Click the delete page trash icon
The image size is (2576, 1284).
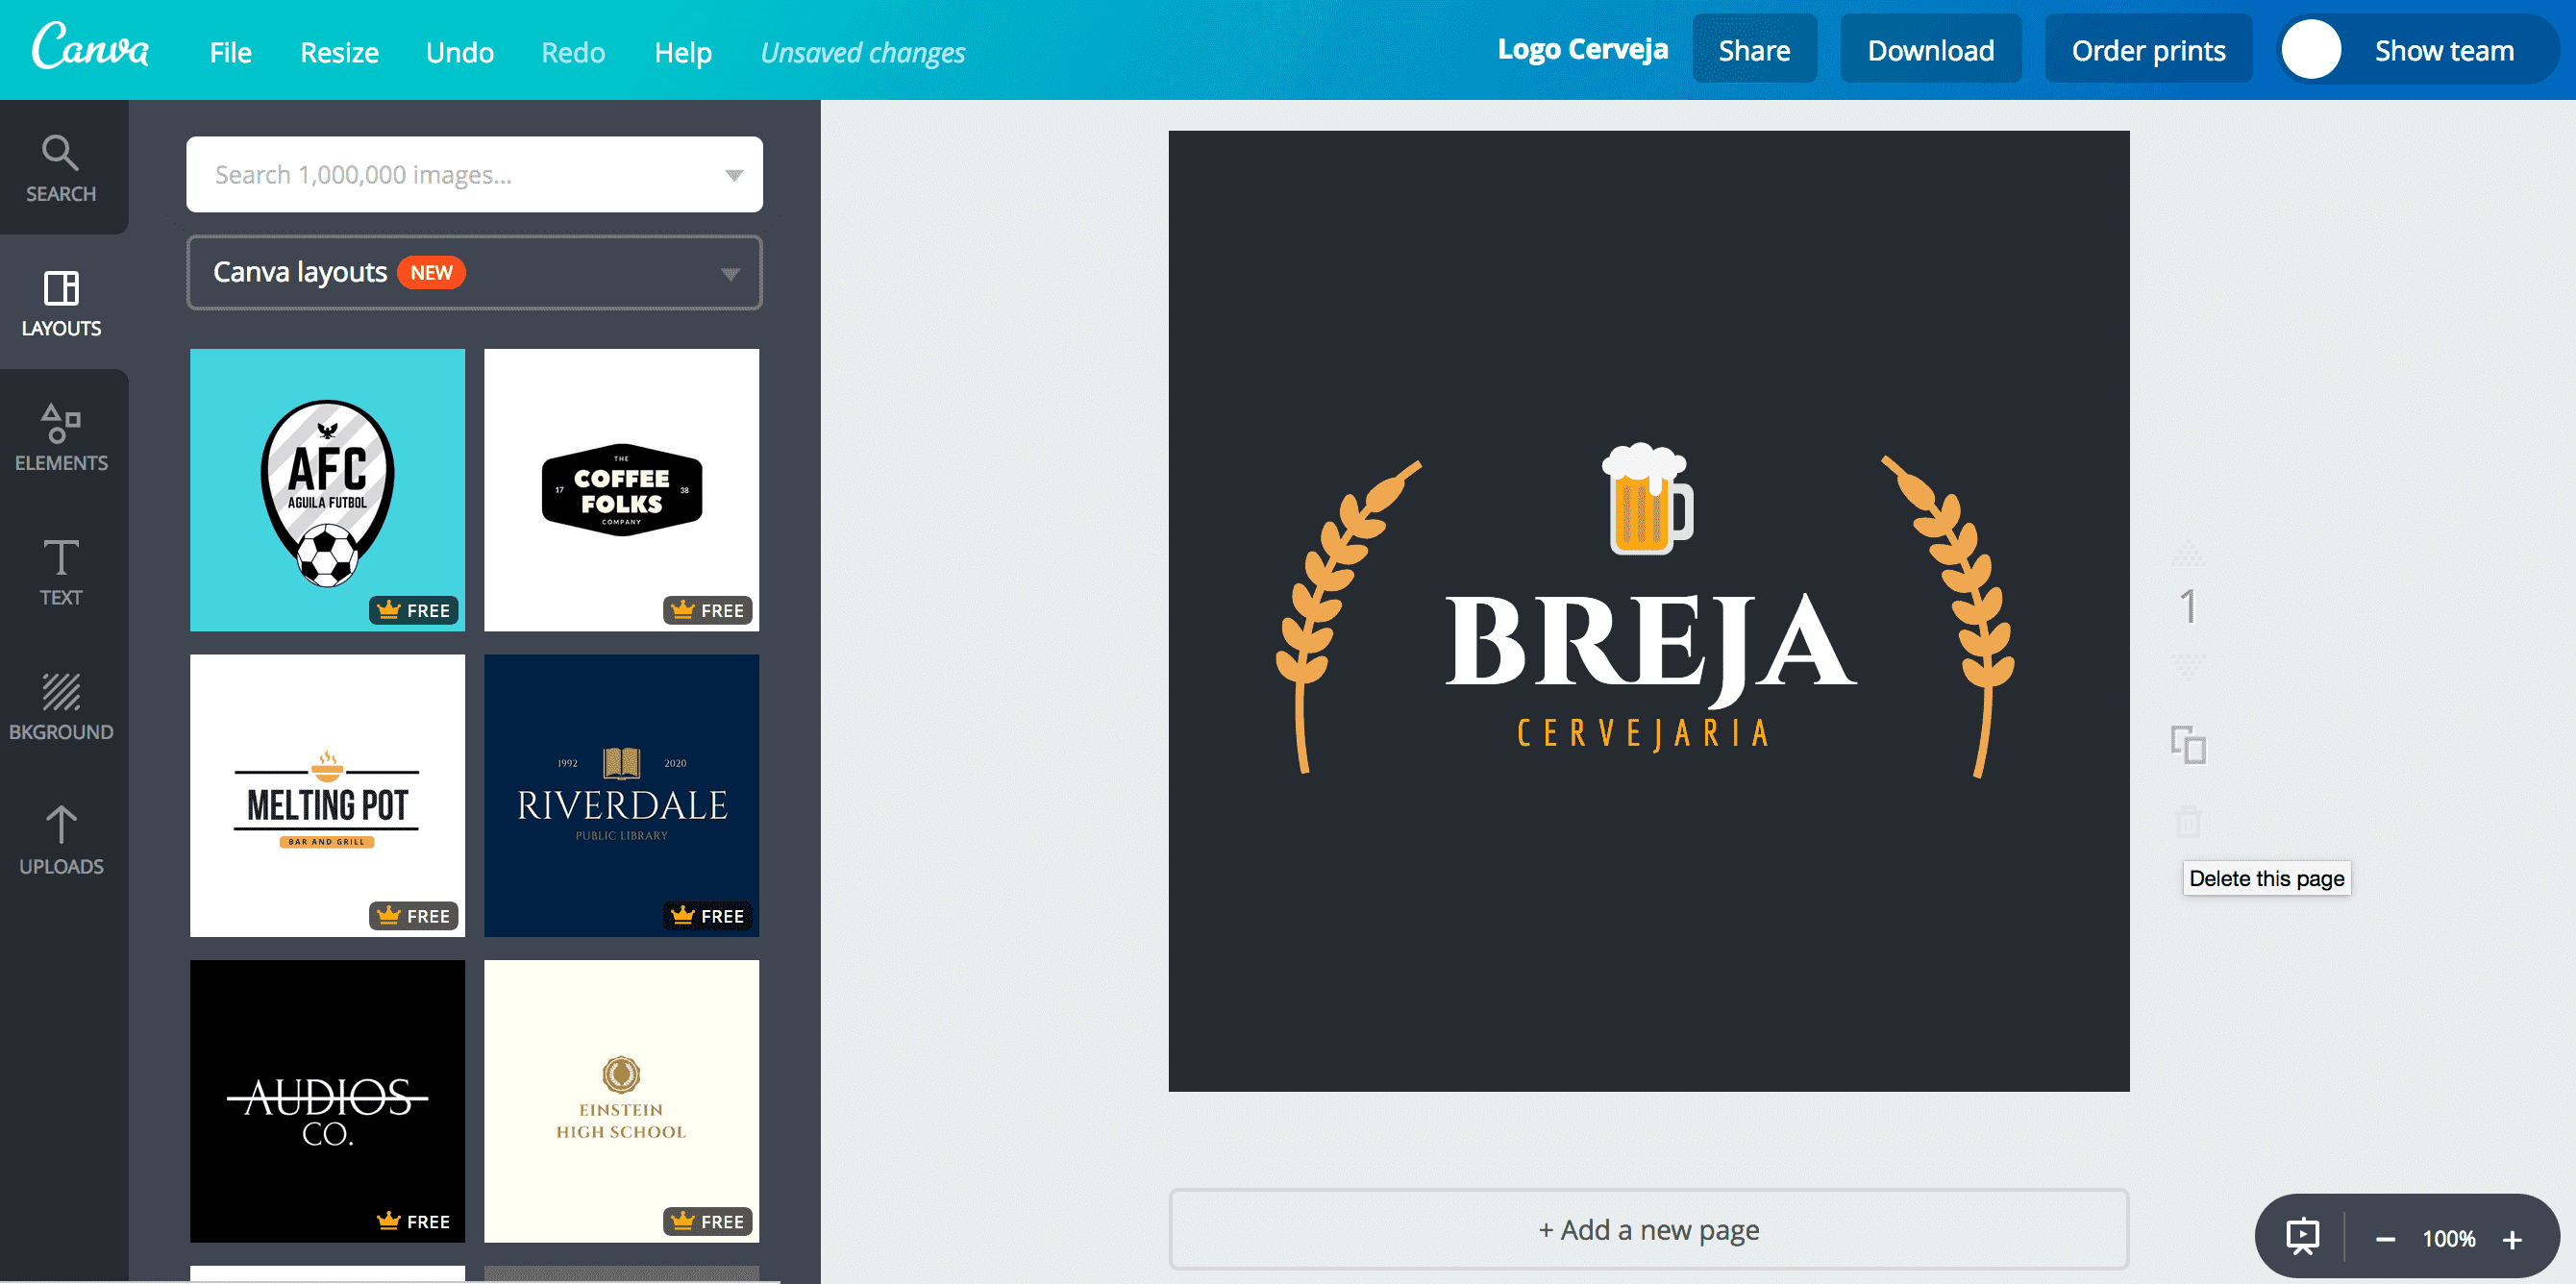[x=2188, y=821]
